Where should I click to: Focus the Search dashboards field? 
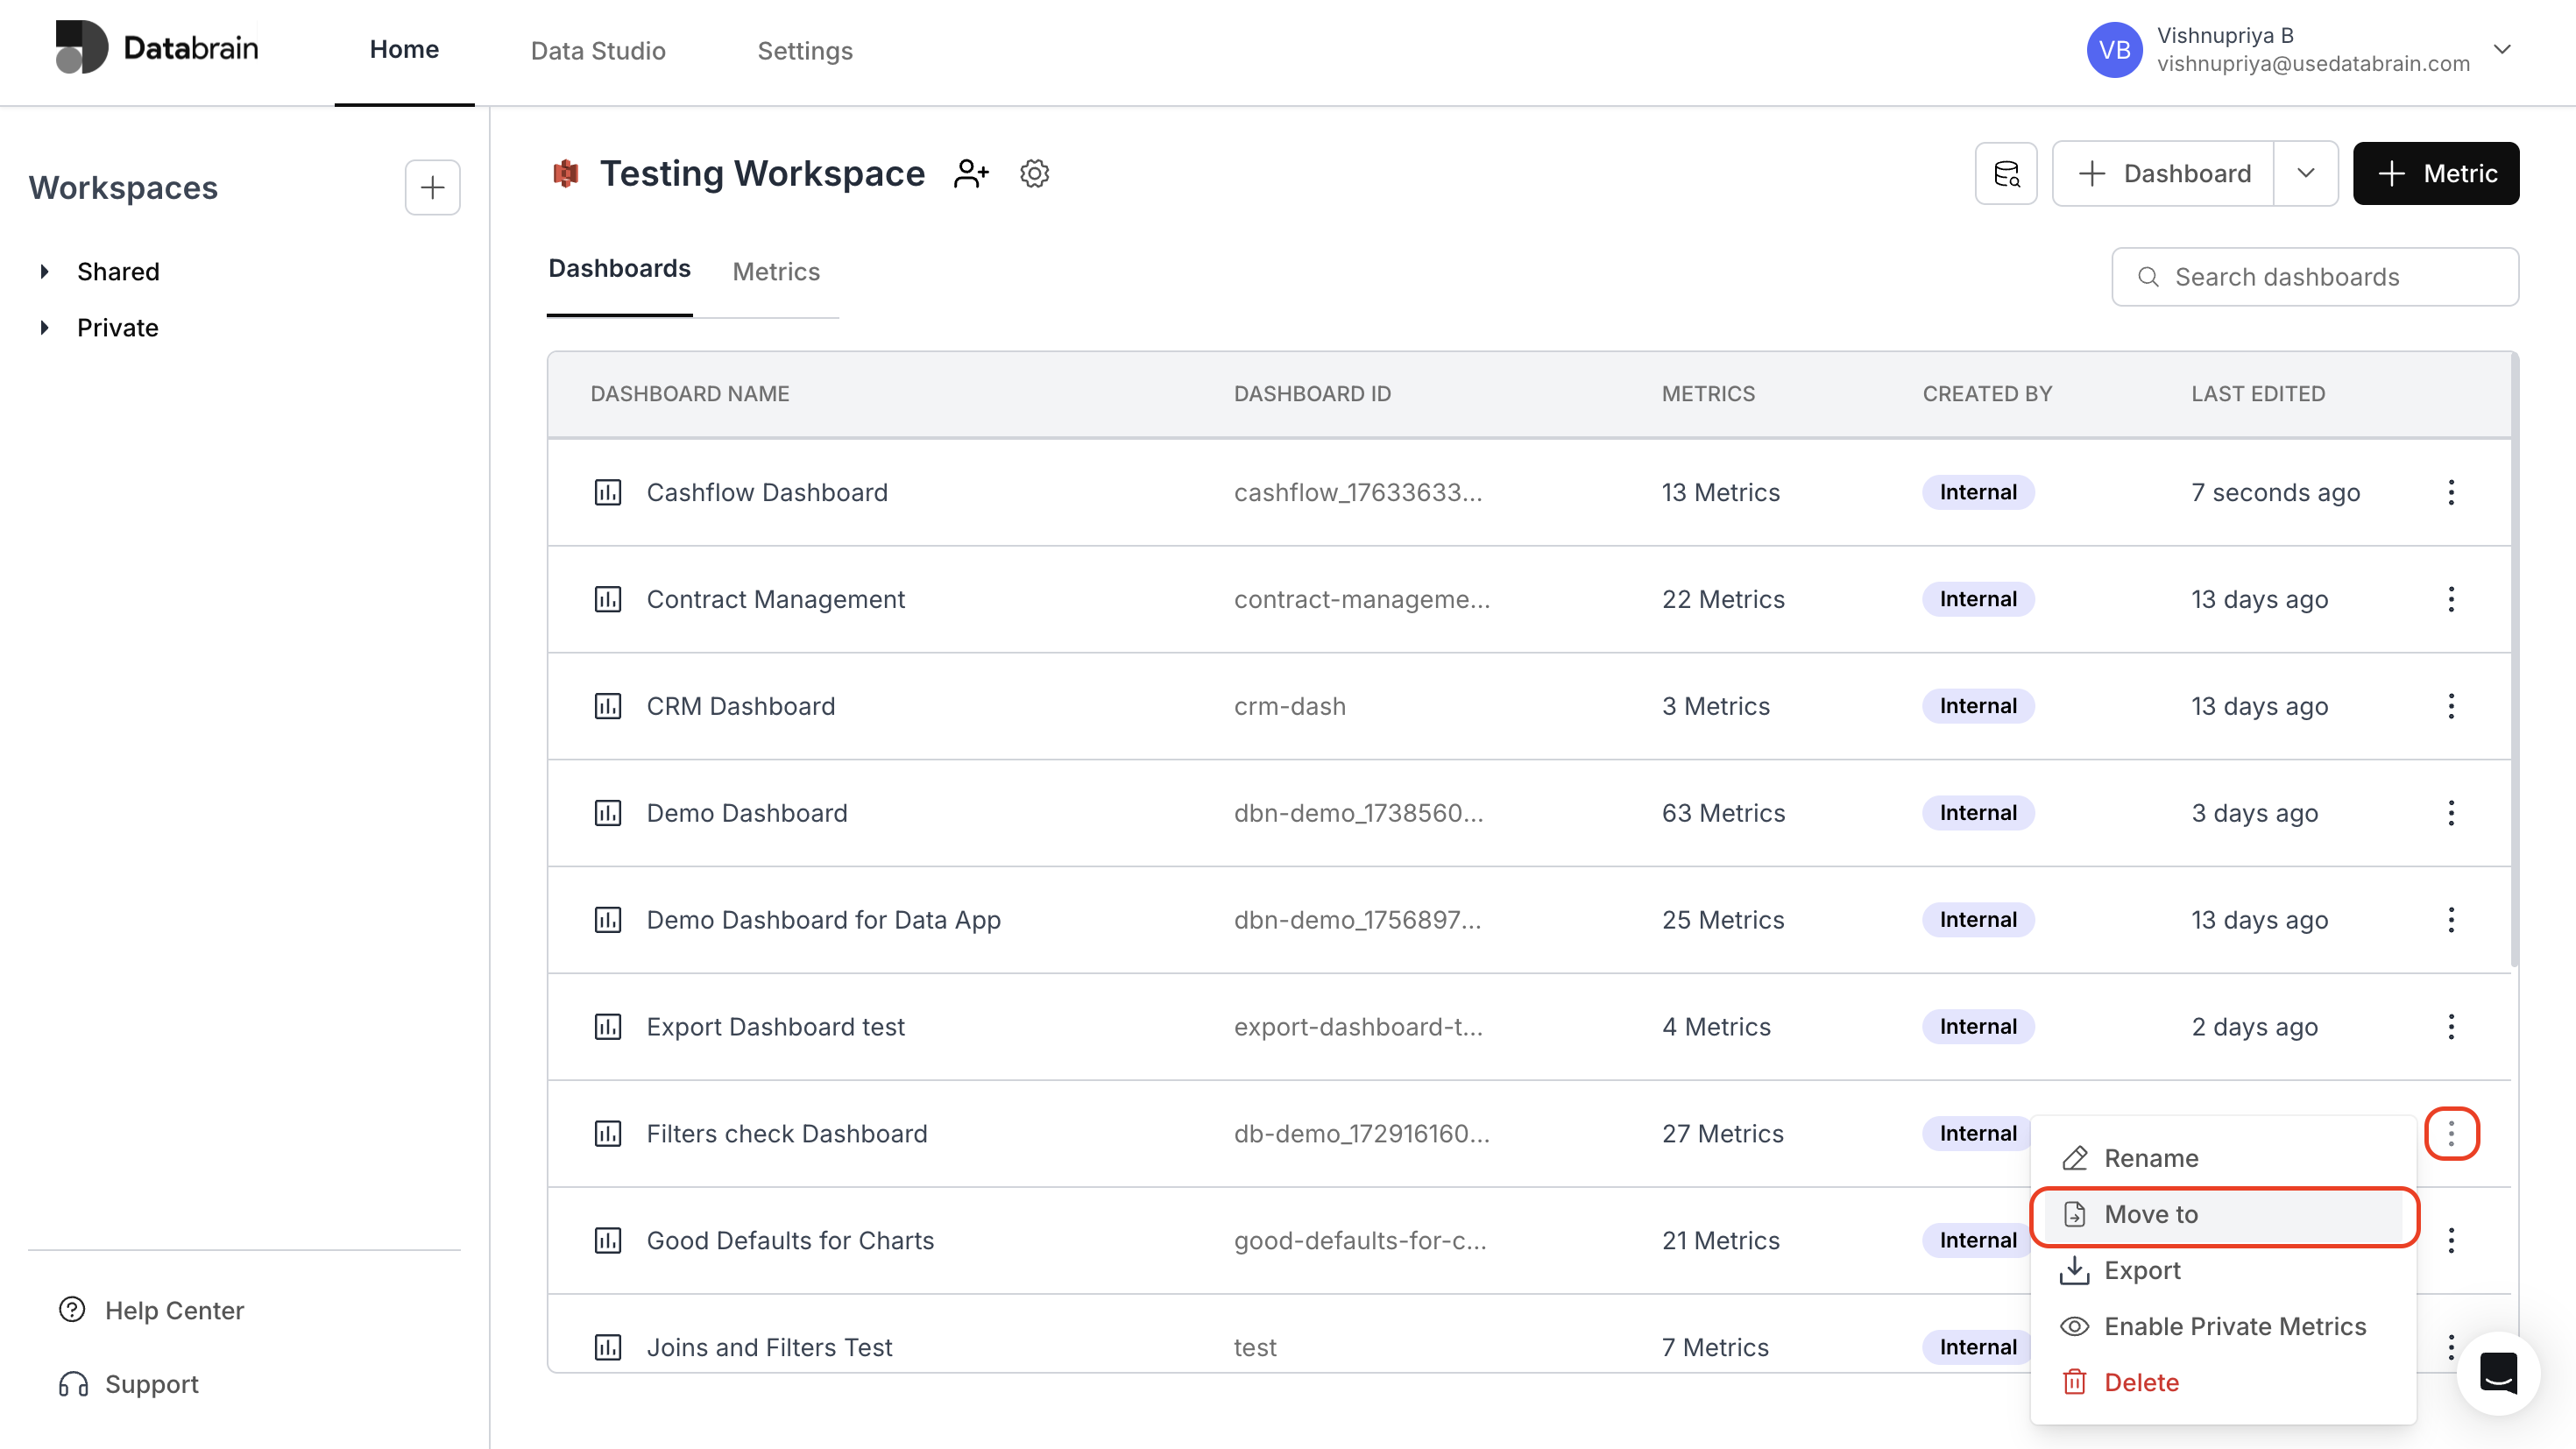(x=2315, y=277)
